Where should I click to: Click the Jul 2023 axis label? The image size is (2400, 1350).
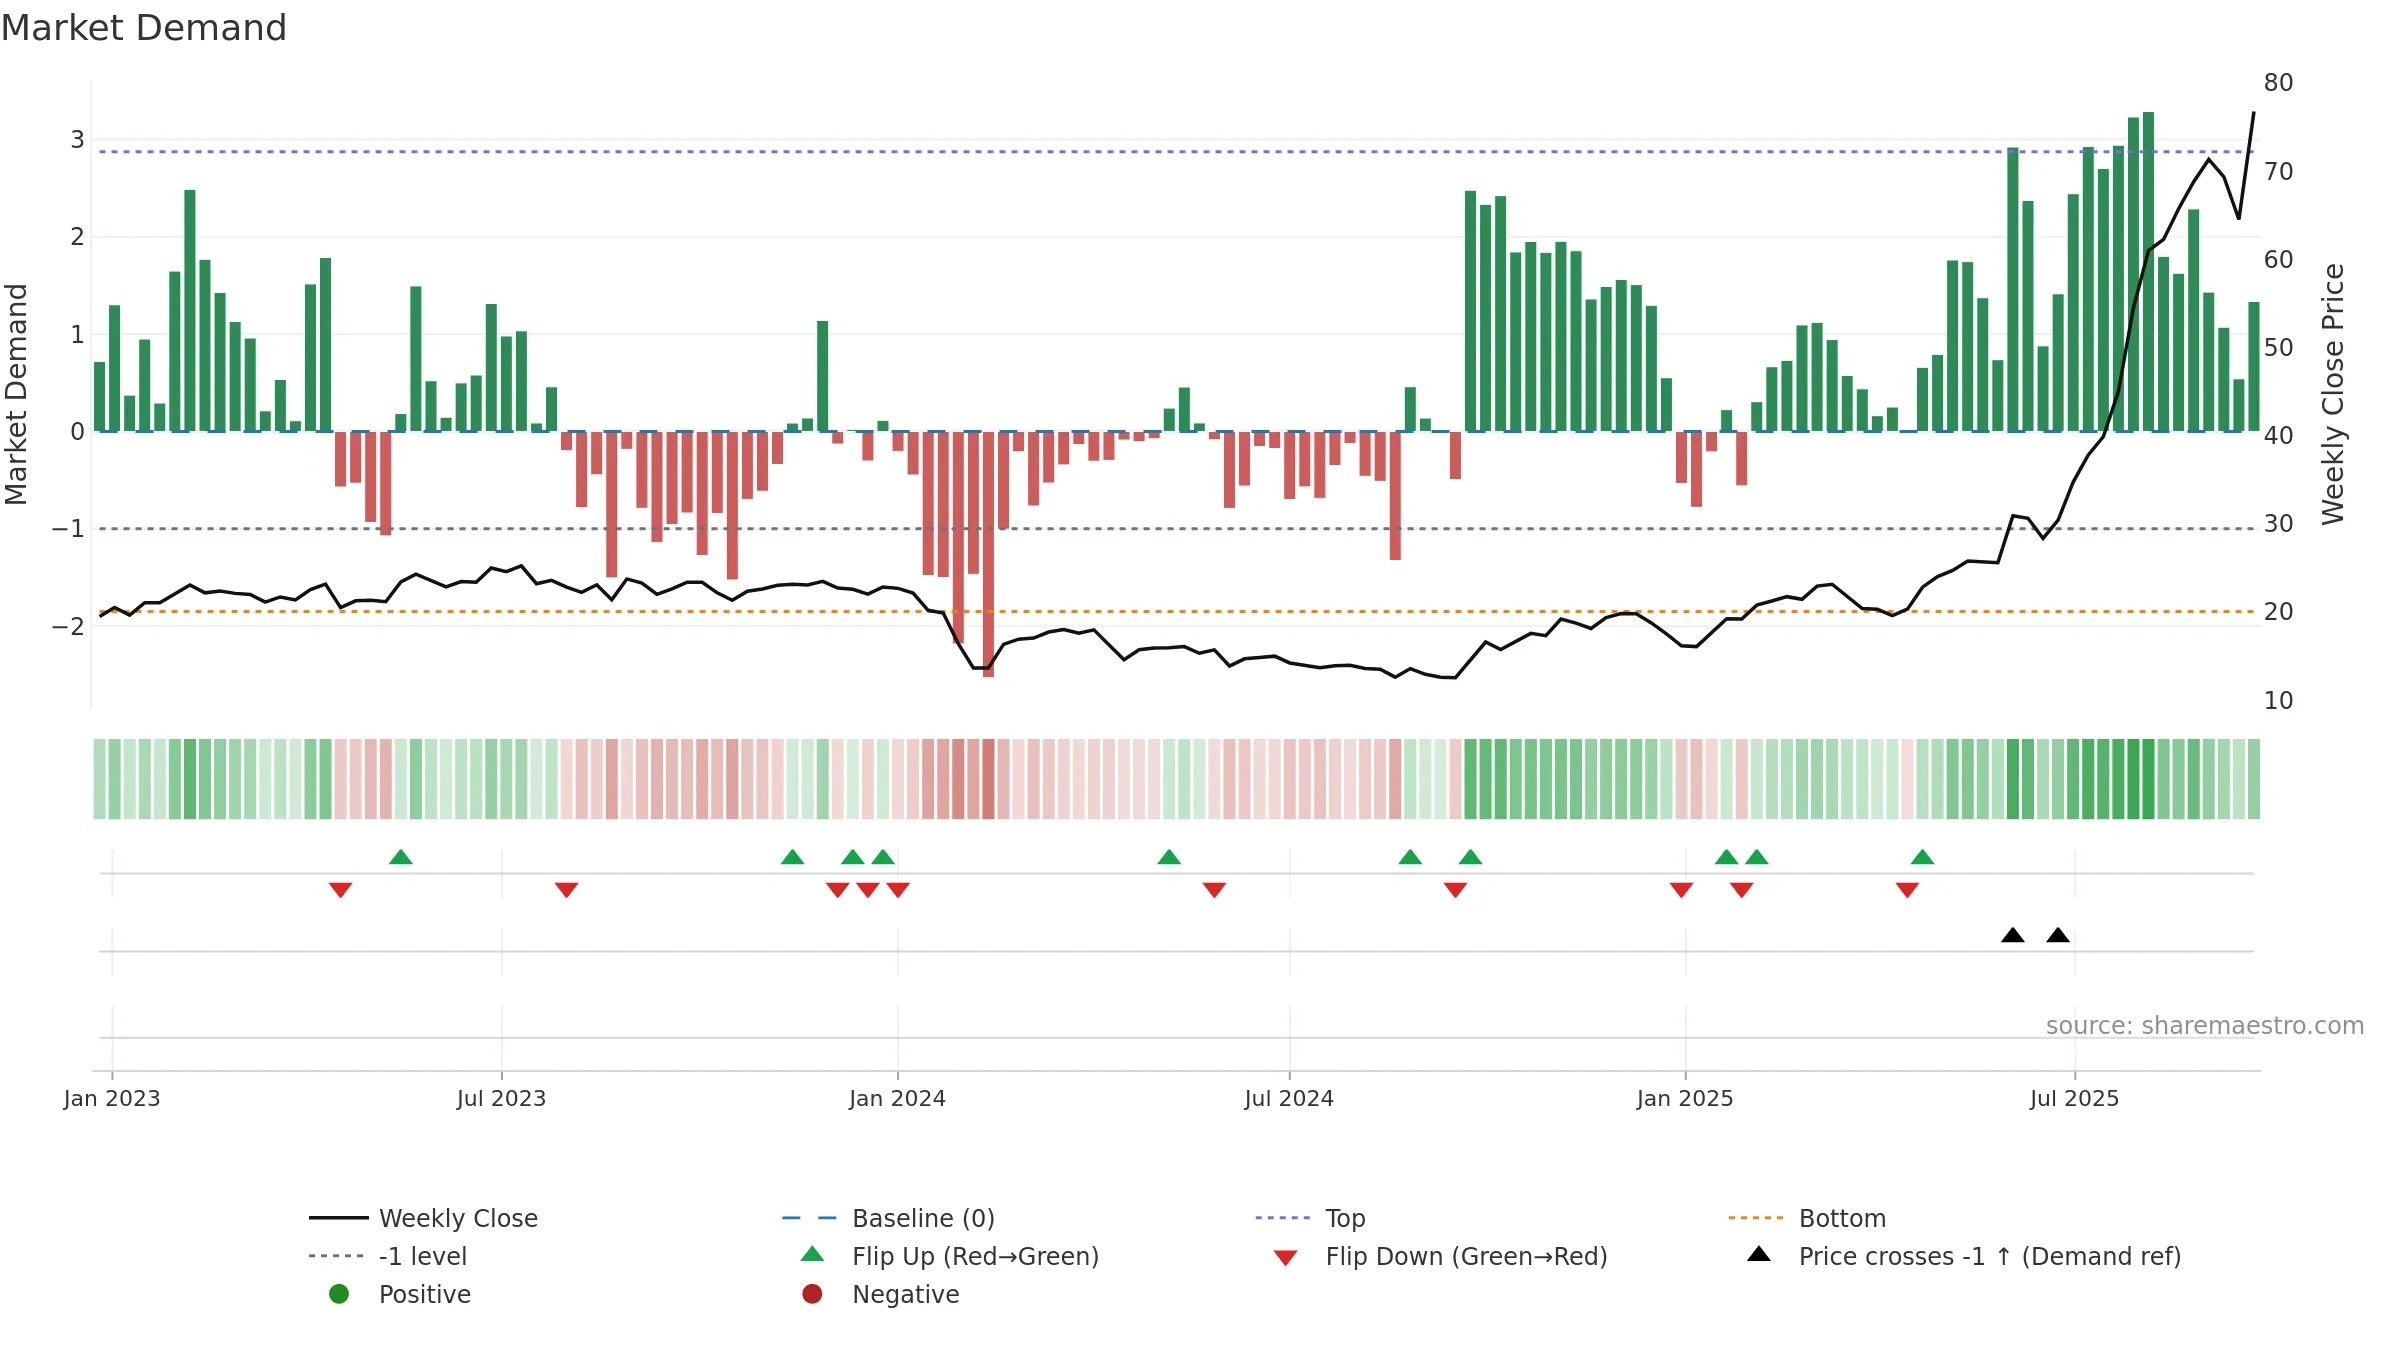click(502, 1098)
